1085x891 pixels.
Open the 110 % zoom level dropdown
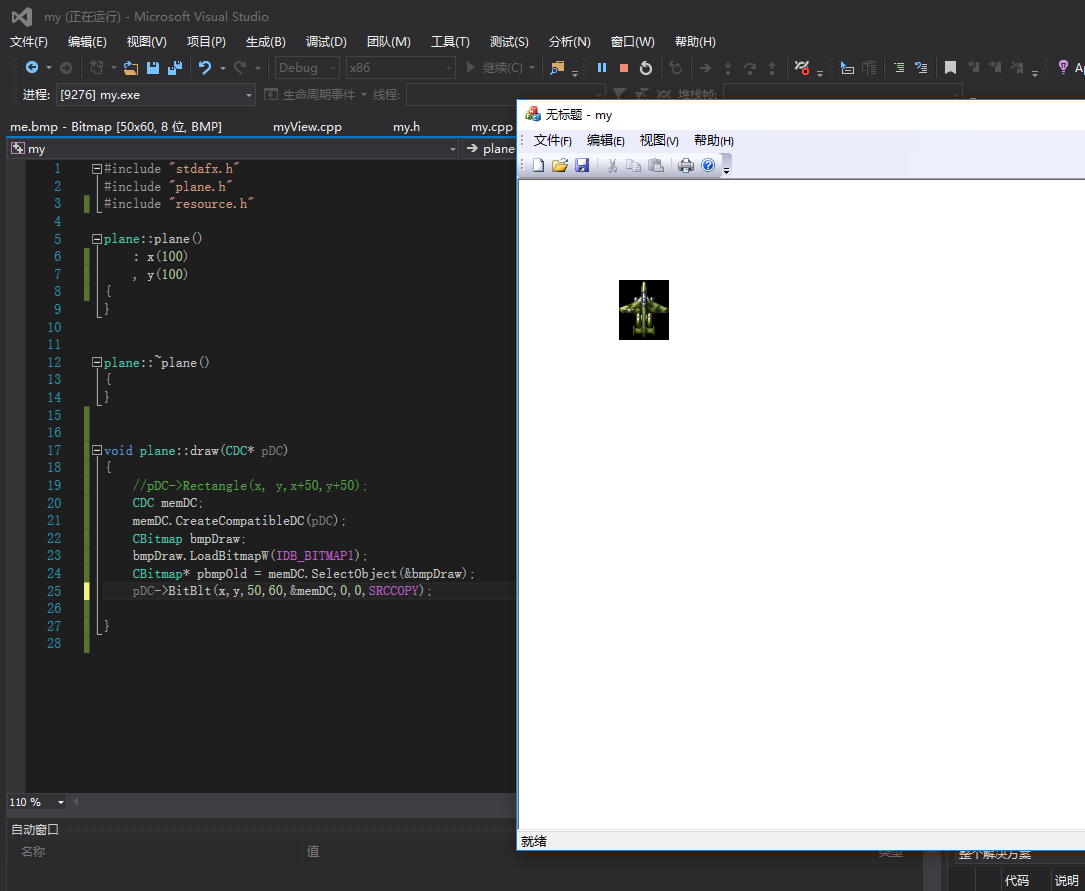[x=61, y=802]
